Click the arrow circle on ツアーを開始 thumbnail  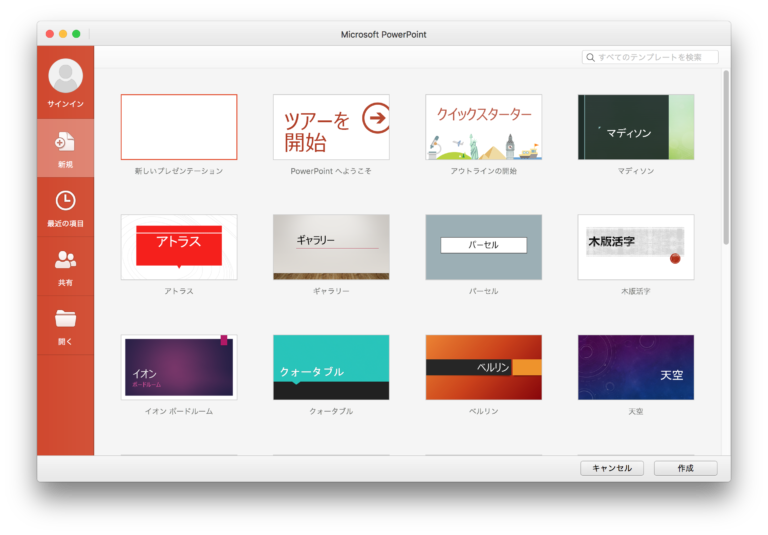(x=376, y=118)
